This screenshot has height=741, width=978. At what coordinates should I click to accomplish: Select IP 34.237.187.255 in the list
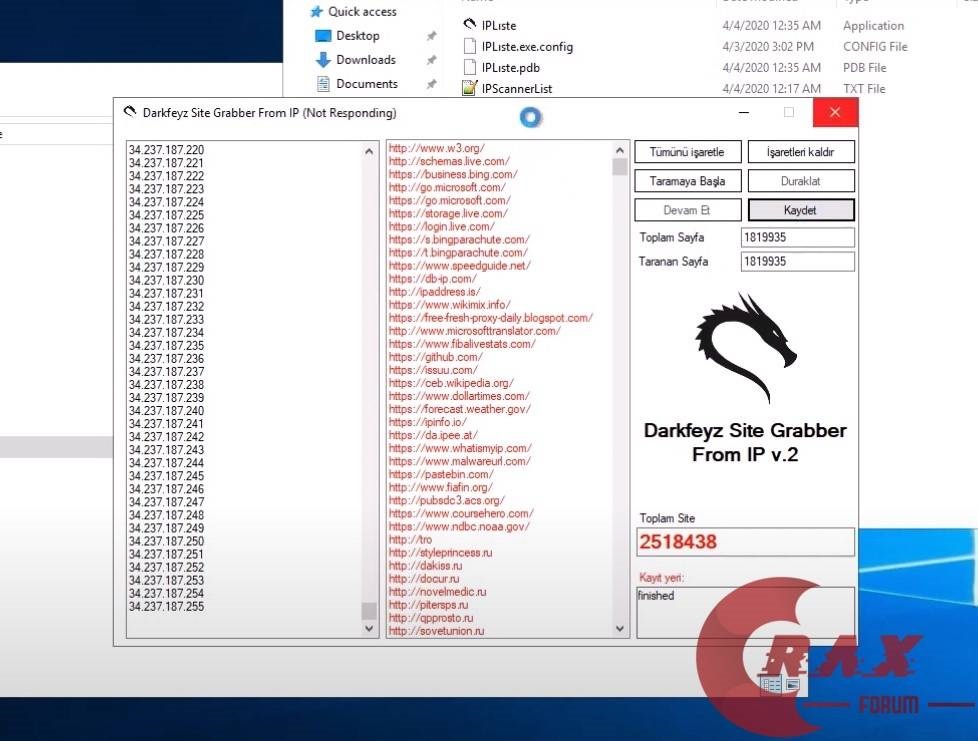click(167, 606)
